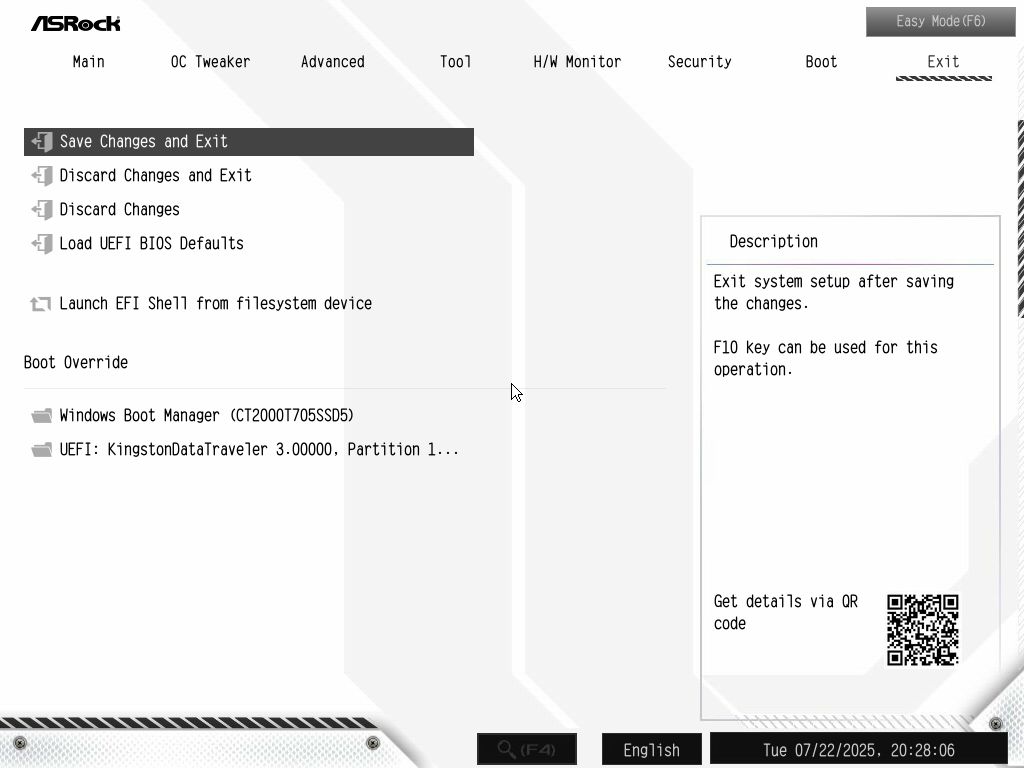Click the exit-door icon beside Discard Changes
Image resolution: width=1024 pixels, height=768 pixels.
42,210
